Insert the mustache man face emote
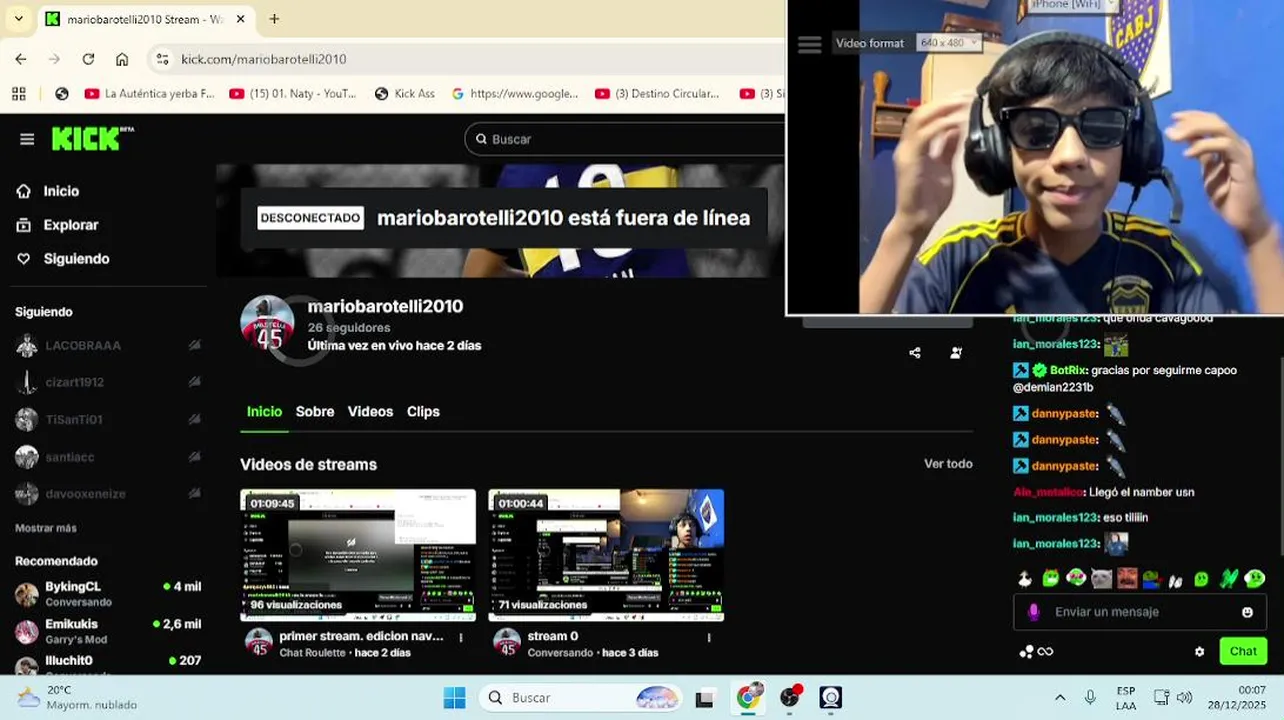1284x720 pixels. (x=1127, y=579)
